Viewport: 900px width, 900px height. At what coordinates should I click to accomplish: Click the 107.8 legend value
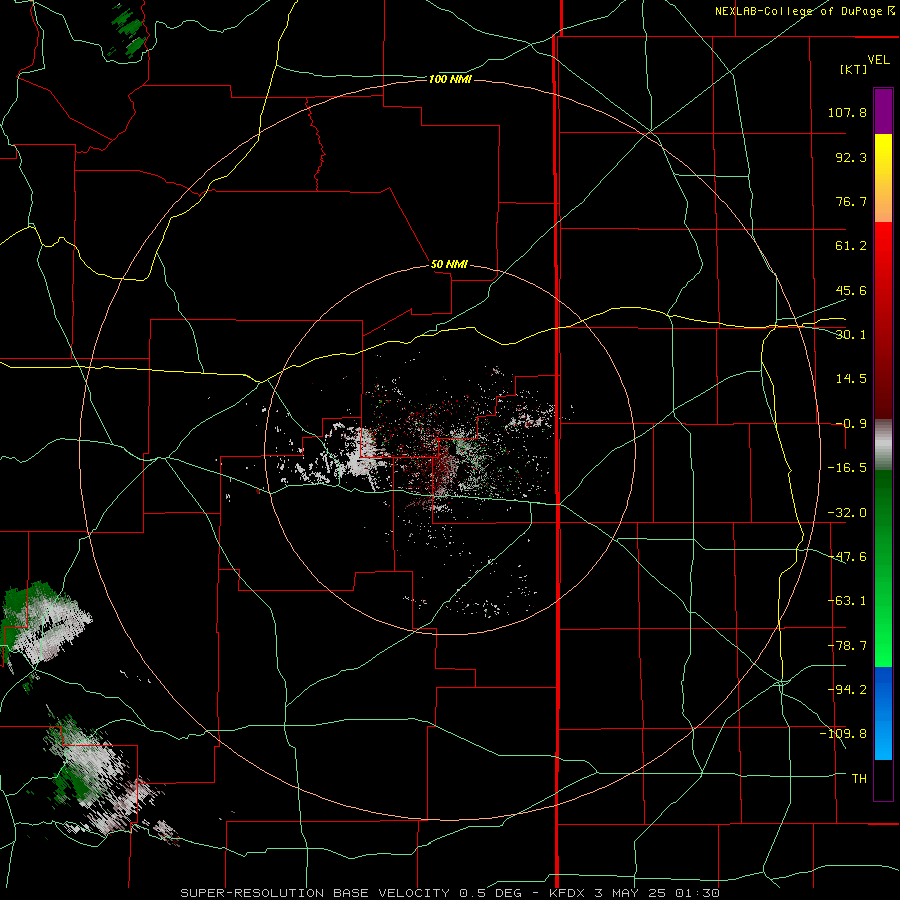pos(847,112)
